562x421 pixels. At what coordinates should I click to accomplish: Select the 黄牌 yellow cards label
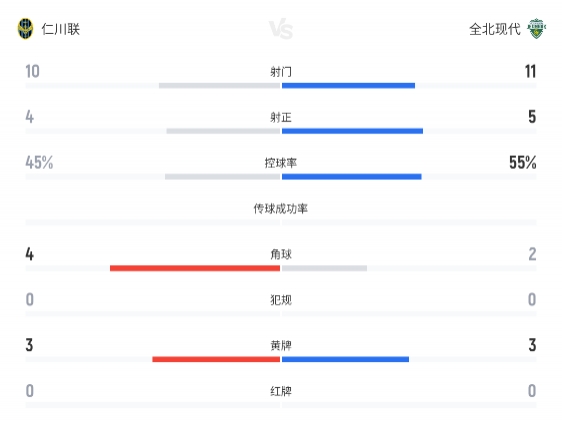tap(281, 345)
